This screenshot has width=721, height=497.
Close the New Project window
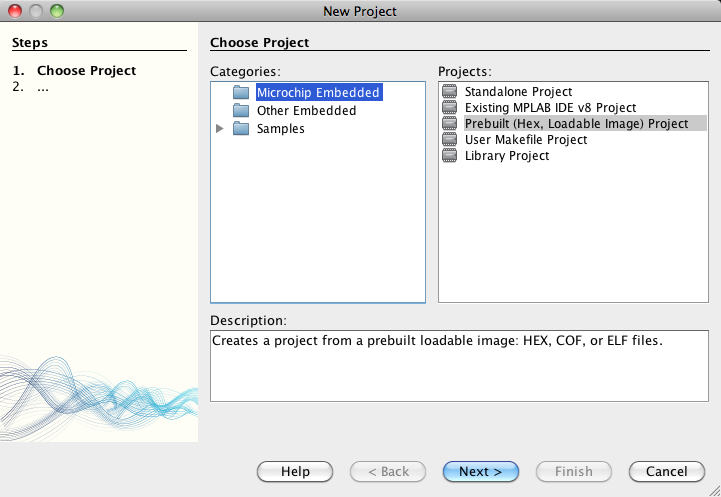(15, 11)
